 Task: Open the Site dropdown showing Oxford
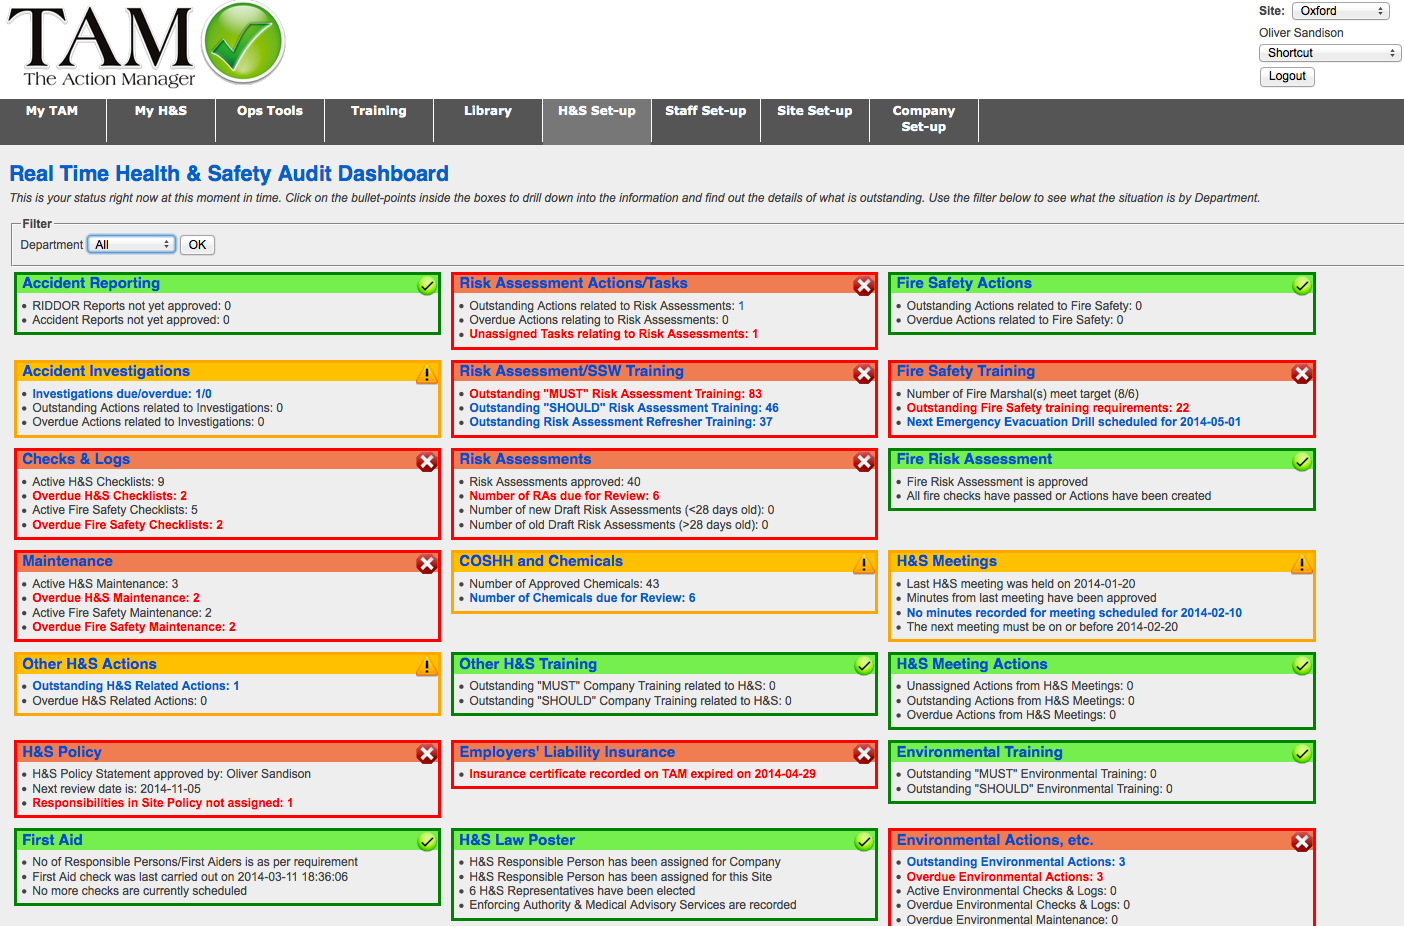click(x=1341, y=11)
